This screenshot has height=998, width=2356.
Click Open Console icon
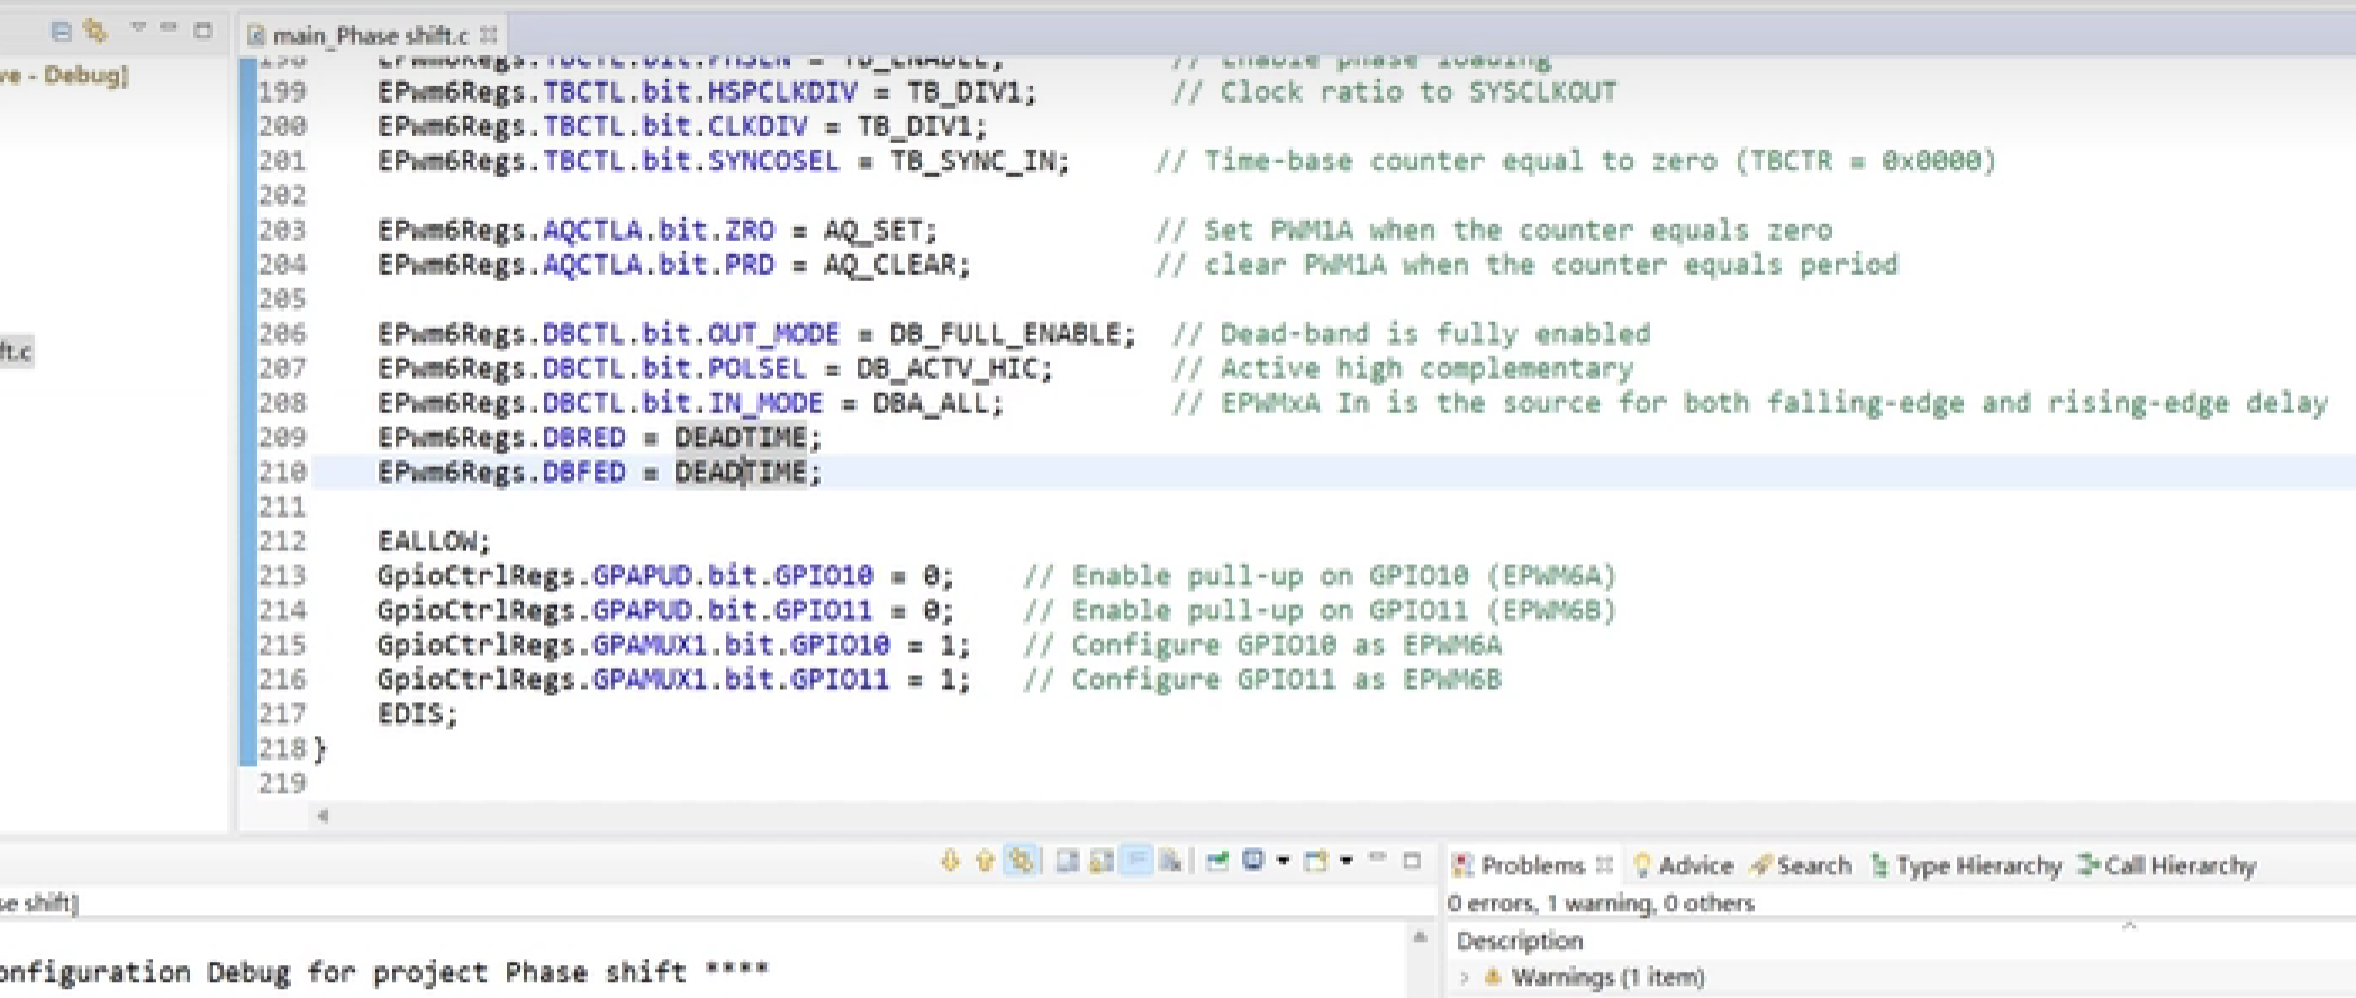tap(1317, 860)
